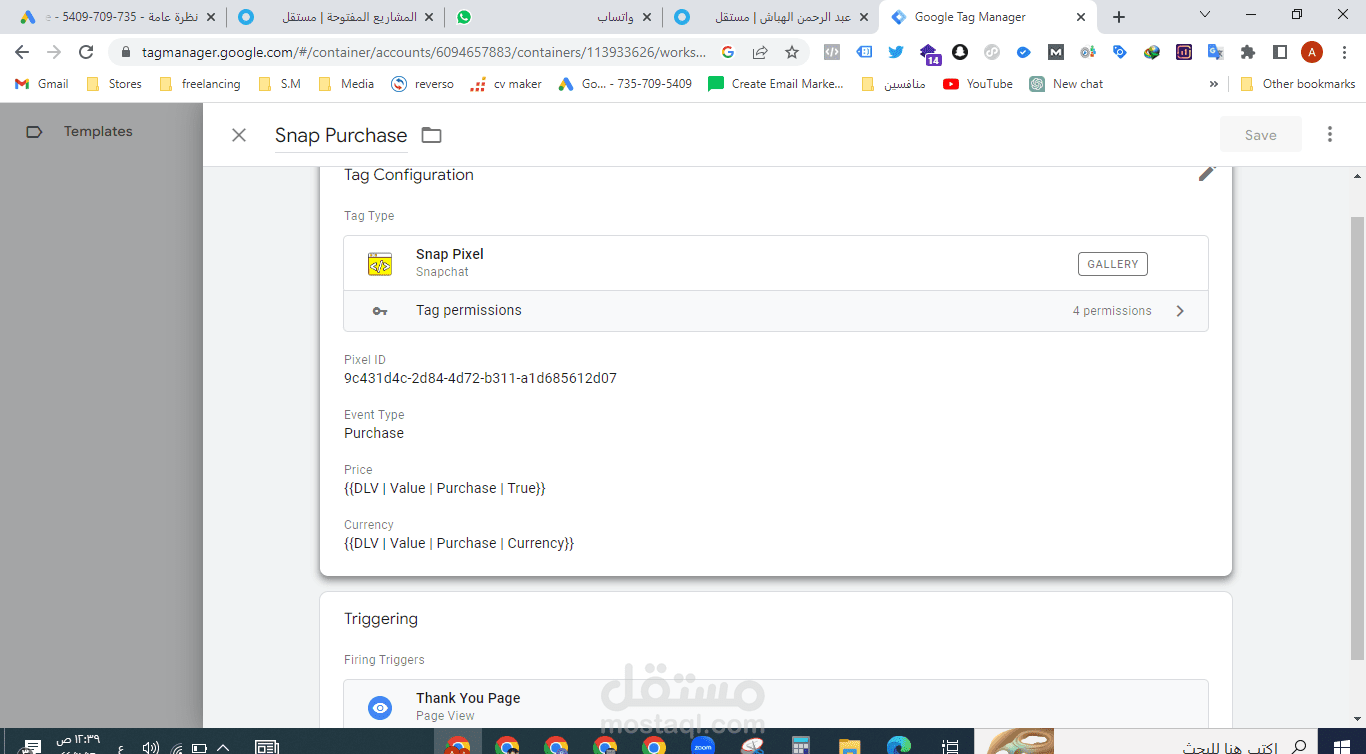Open the Chrome profile avatar A
This screenshot has width=1366, height=754.
(1312, 52)
